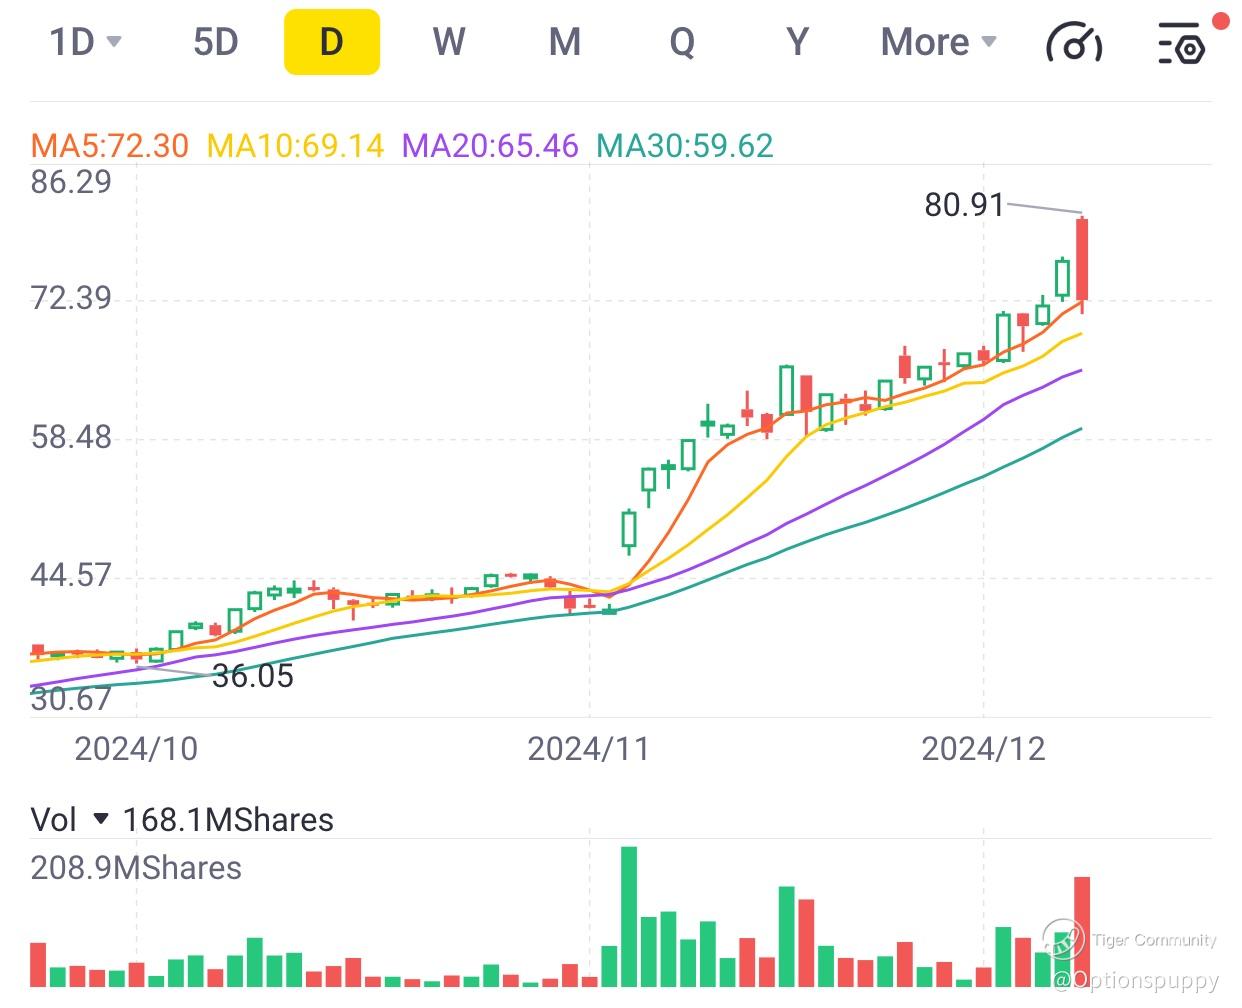This screenshot has width=1242, height=1008.
Task: Tap the MA20:65.46 indicator label
Action: pyautogui.click(x=490, y=146)
